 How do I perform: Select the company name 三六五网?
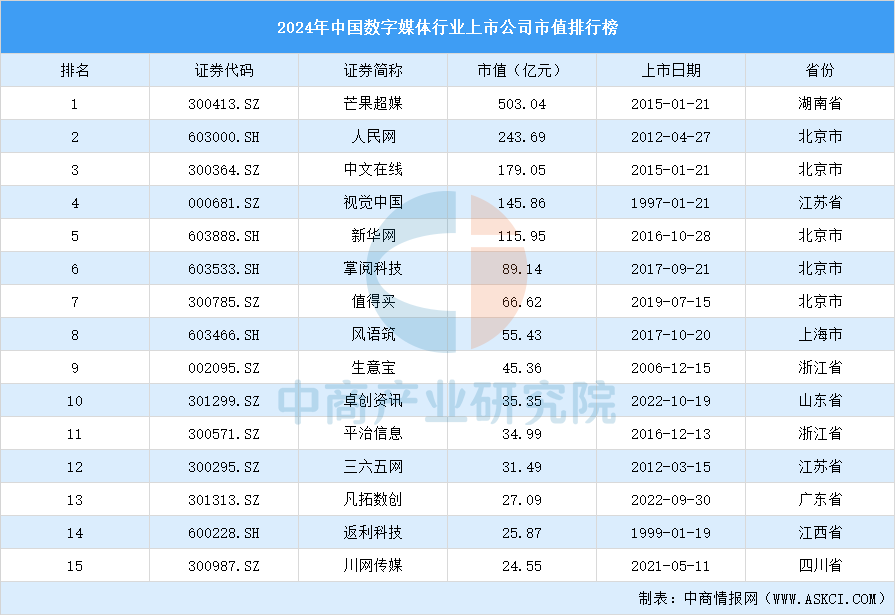click(373, 467)
